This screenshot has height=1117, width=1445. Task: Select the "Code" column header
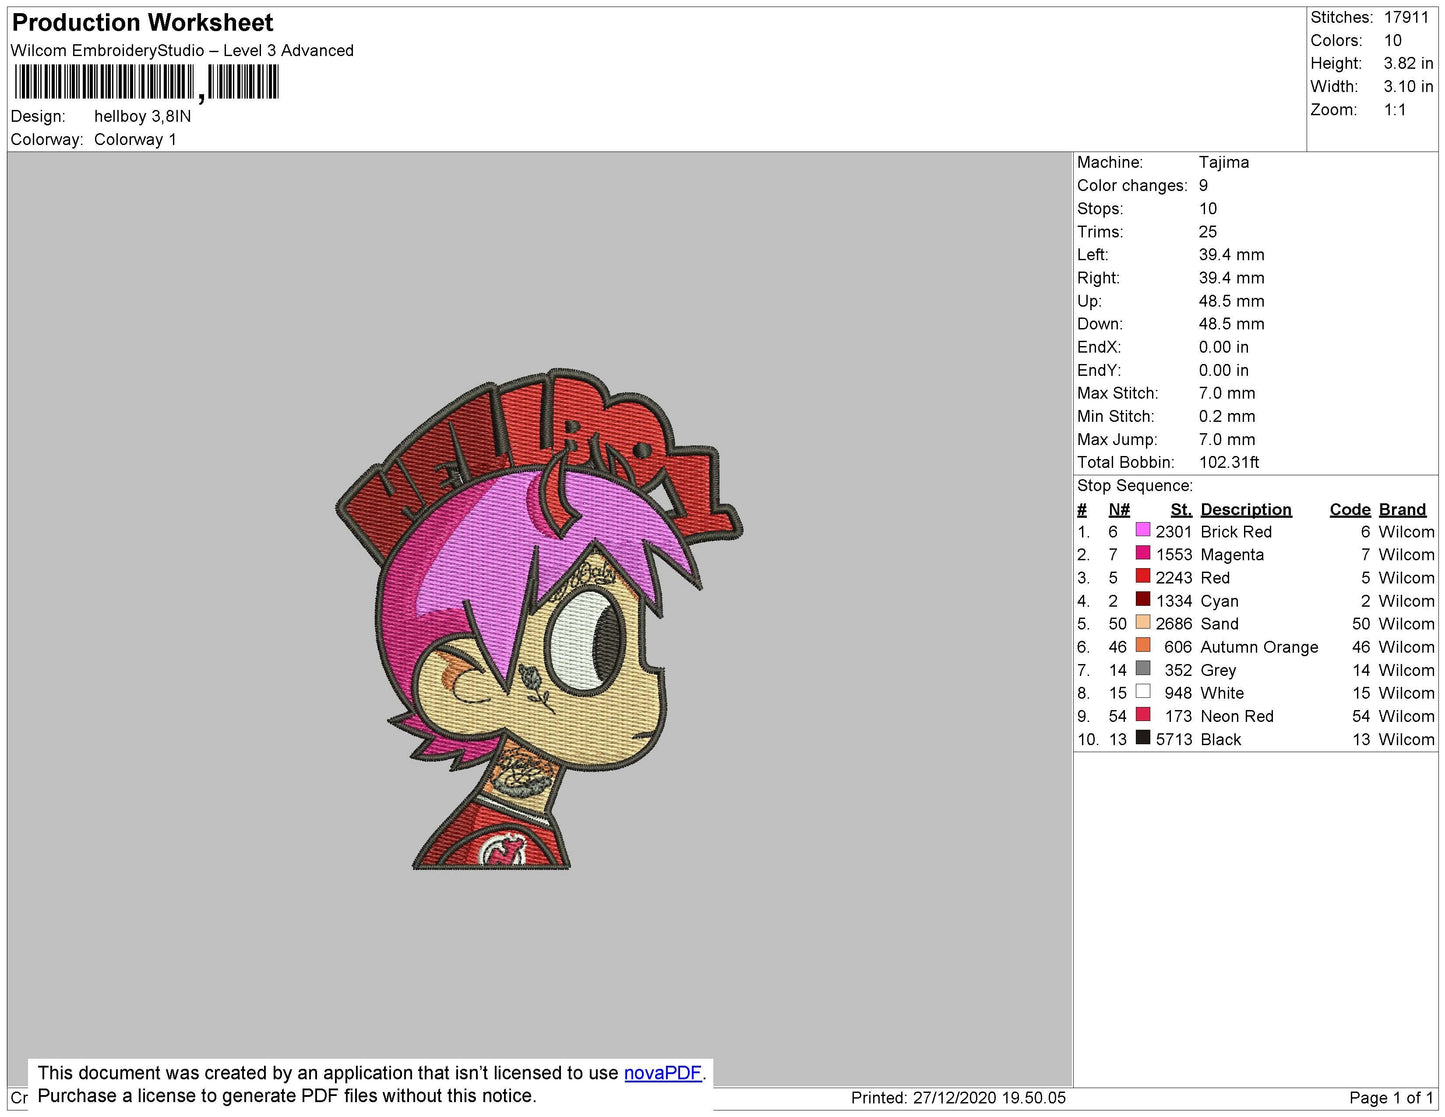1350,510
